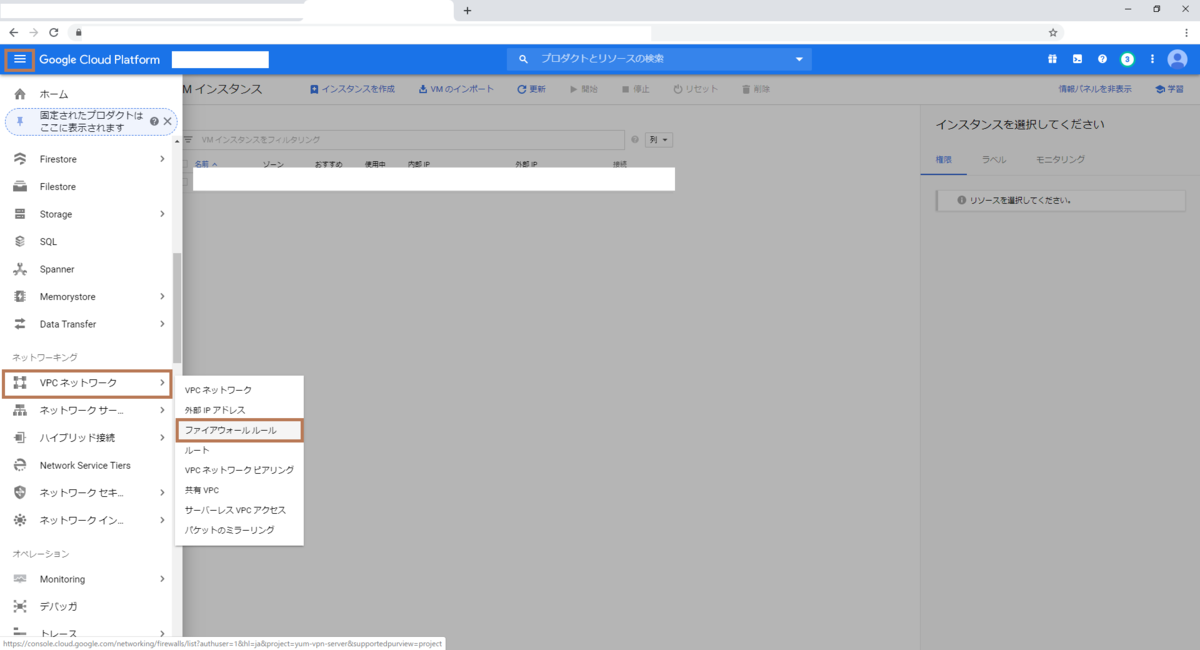Image resolution: width=1200 pixels, height=650 pixels.
Task: Focus the VM インスタンス filter field
Action: pos(402,140)
